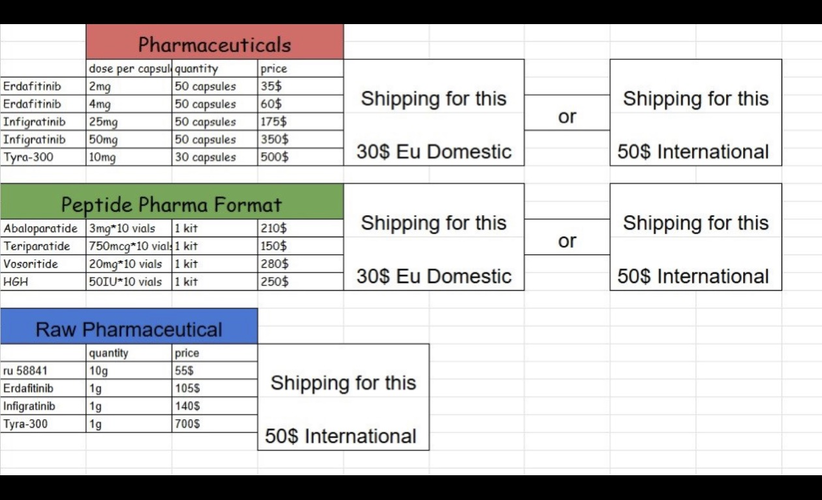The width and height of the screenshot is (822, 500).
Task: Click the red Pharmaceuticals header cell
Action: (x=215, y=42)
